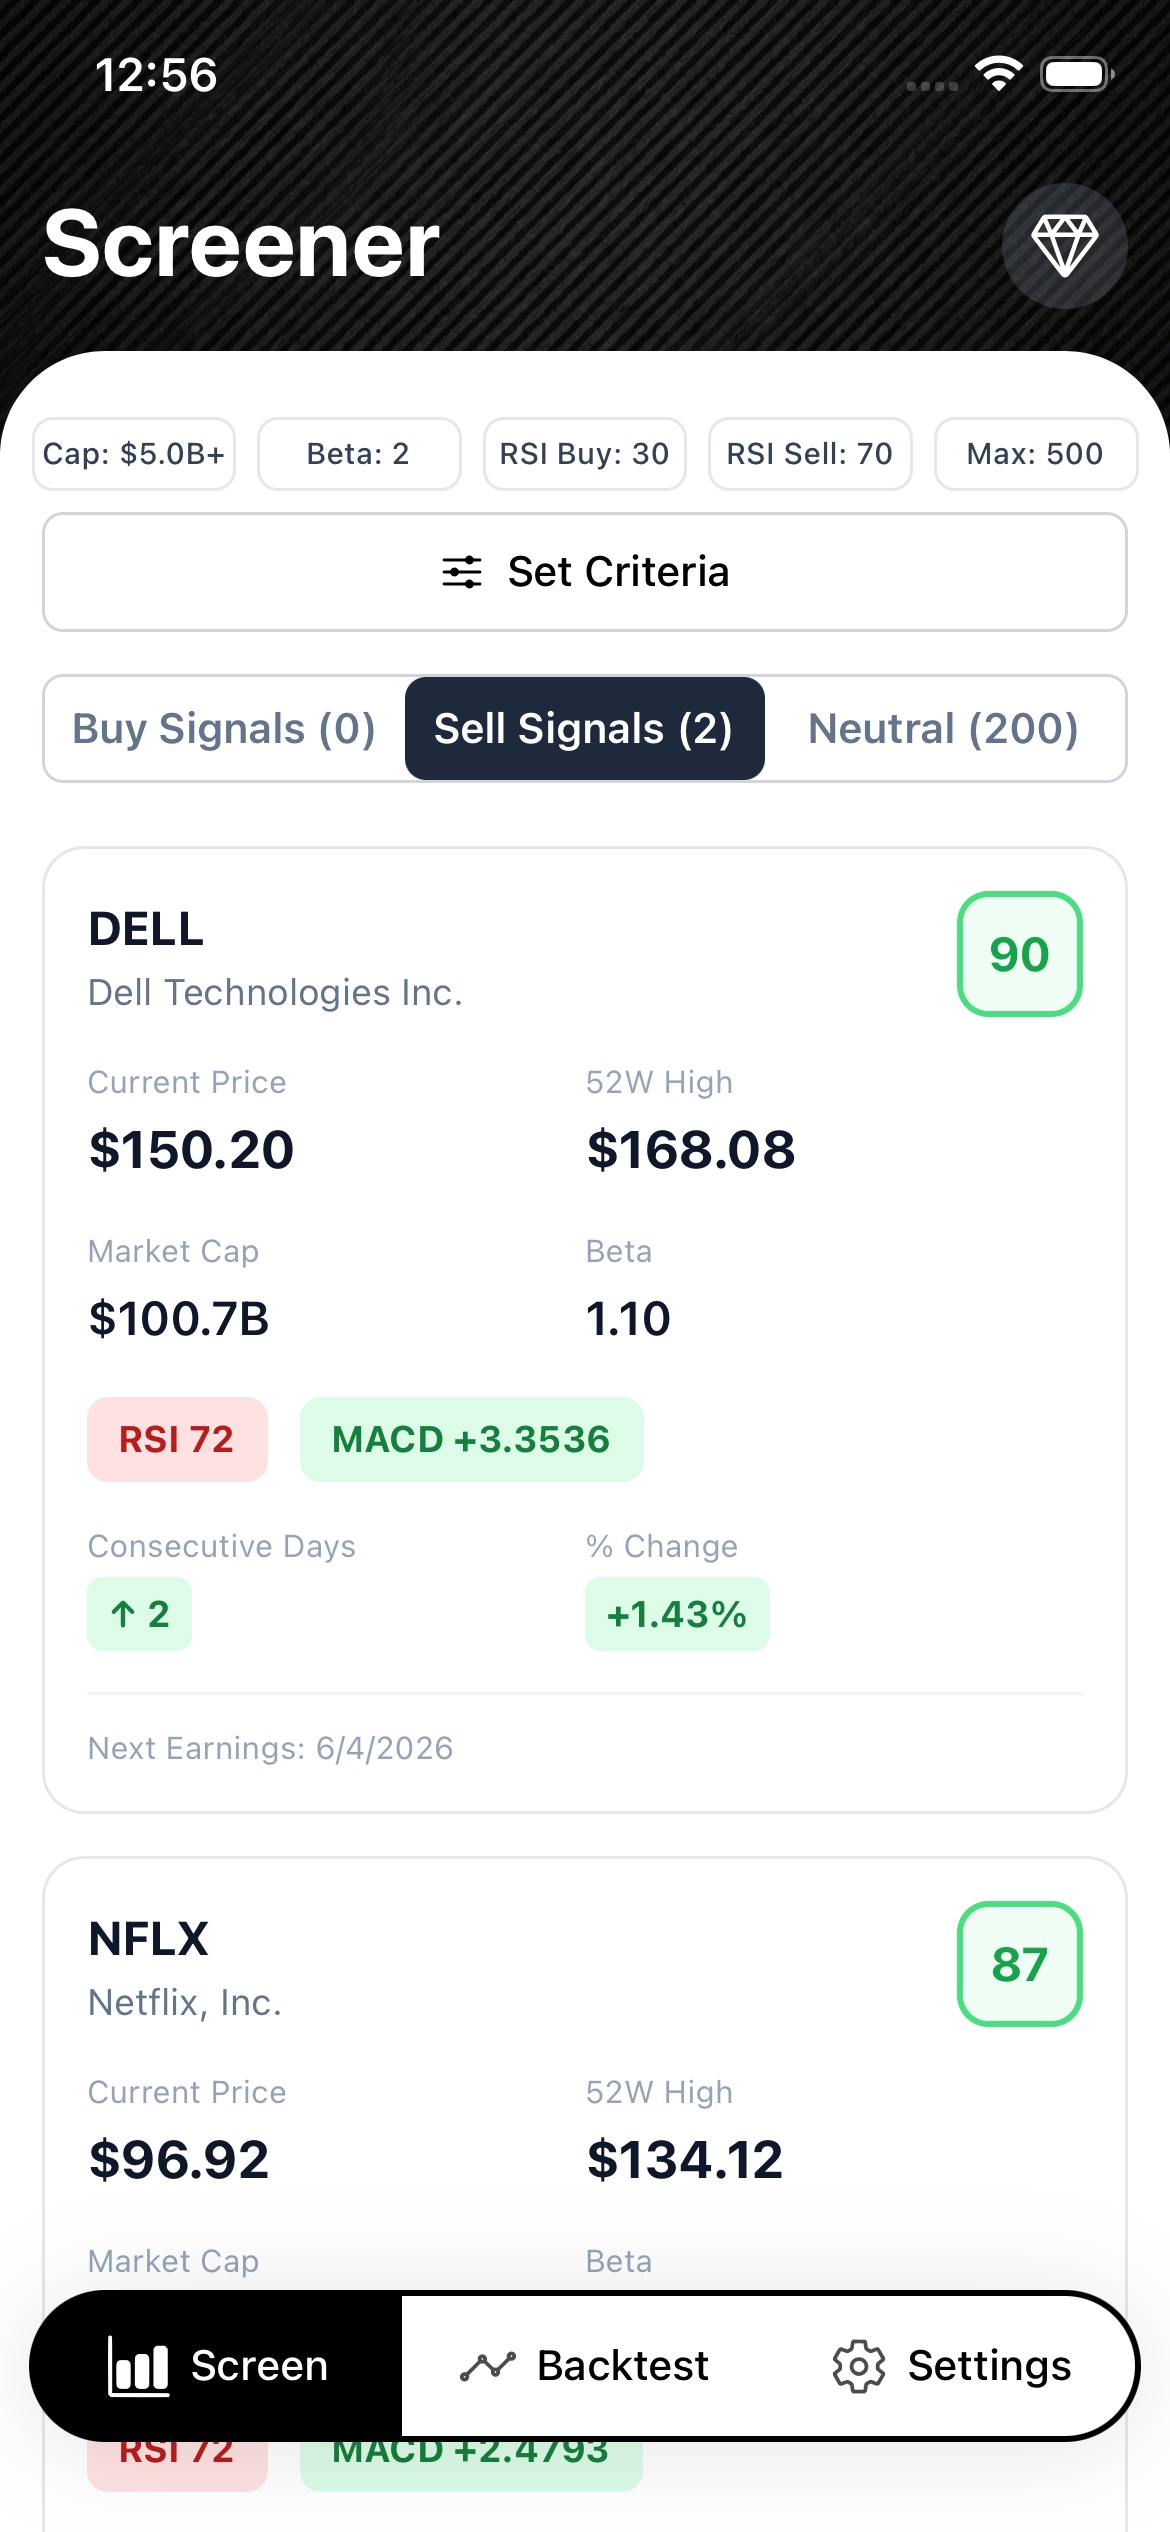The width and height of the screenshot is (1170, 2532).
Task: Tap NFLX score badge 87
Action: pyautogui.click(x=1019, y=1964)
